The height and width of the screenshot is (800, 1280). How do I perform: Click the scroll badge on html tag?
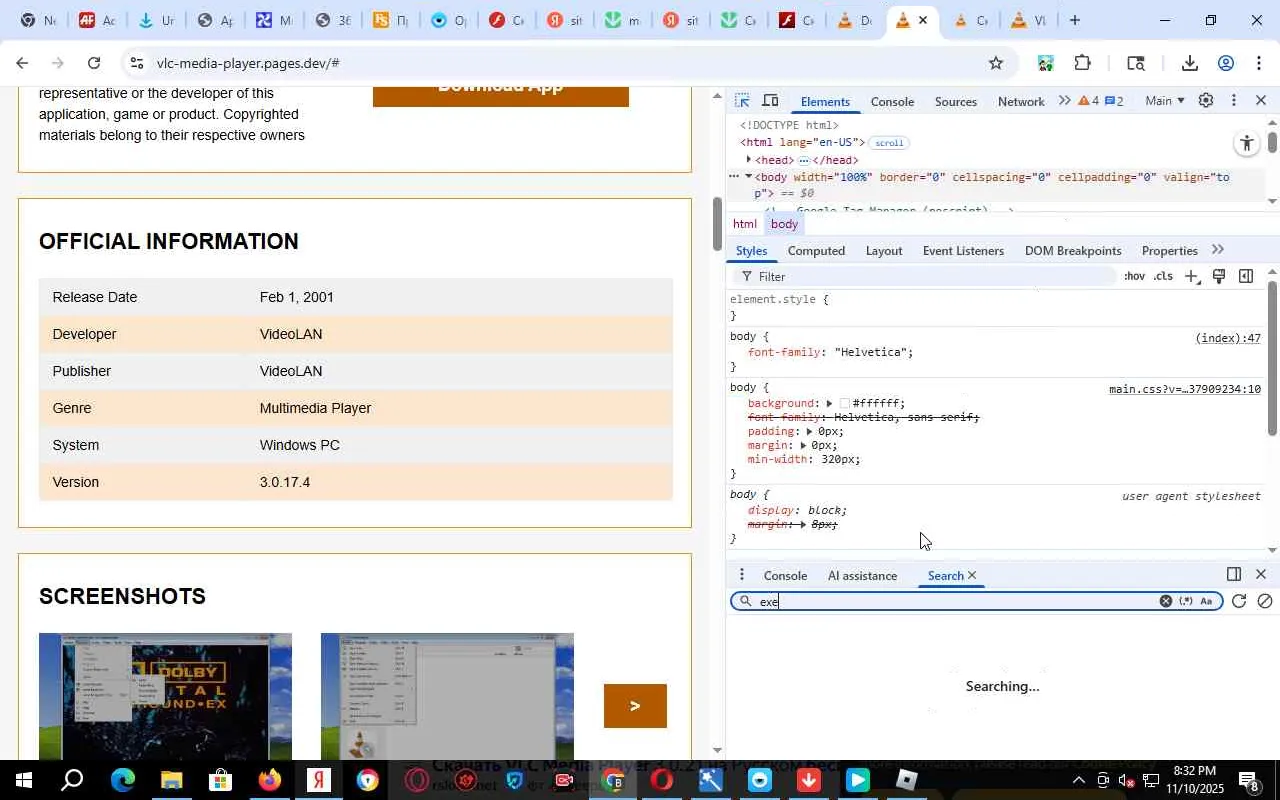coord(889,143)
